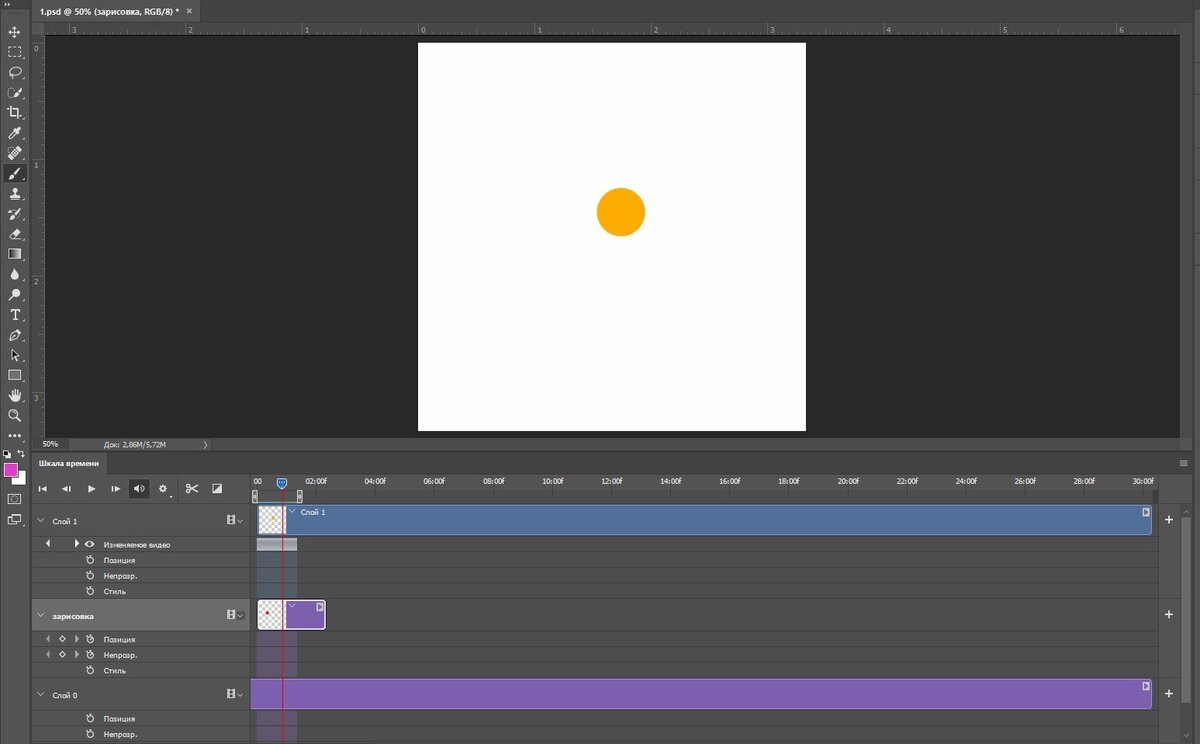Select the Move tool
Screen dimensions: 1200x744
pyautogui.click(x=15, y=32)
